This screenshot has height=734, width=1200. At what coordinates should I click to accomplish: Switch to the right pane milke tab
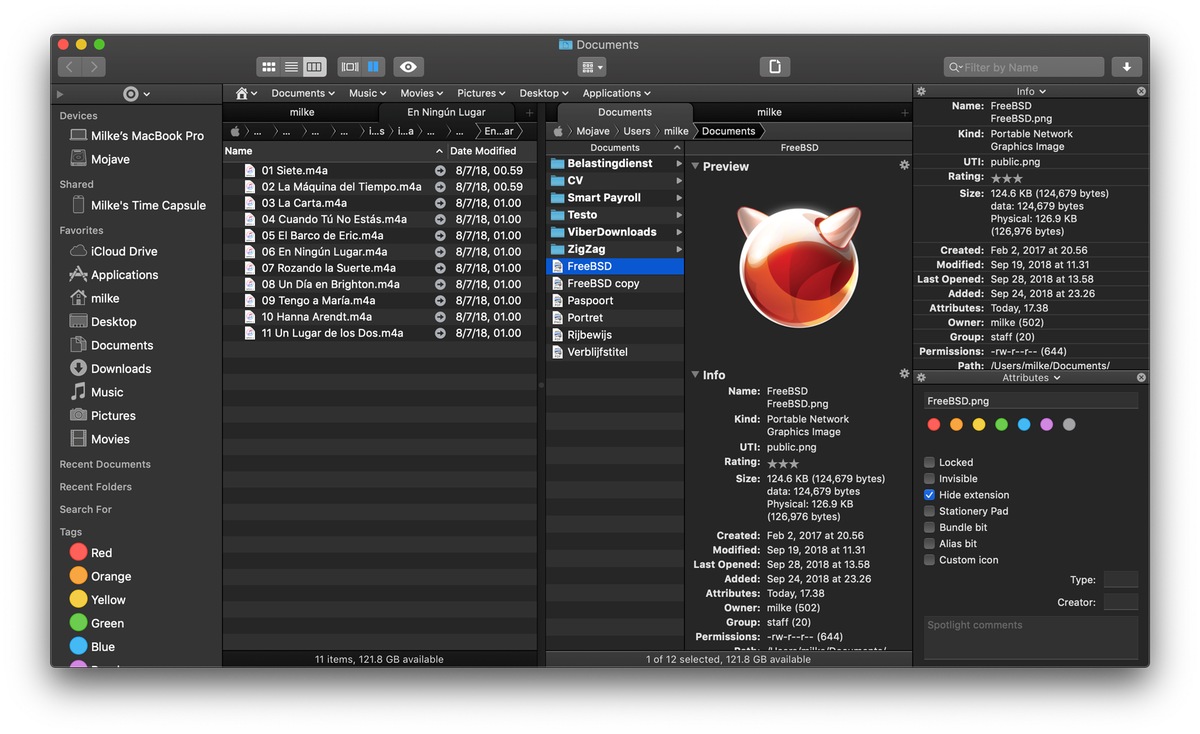coord(769,112)
